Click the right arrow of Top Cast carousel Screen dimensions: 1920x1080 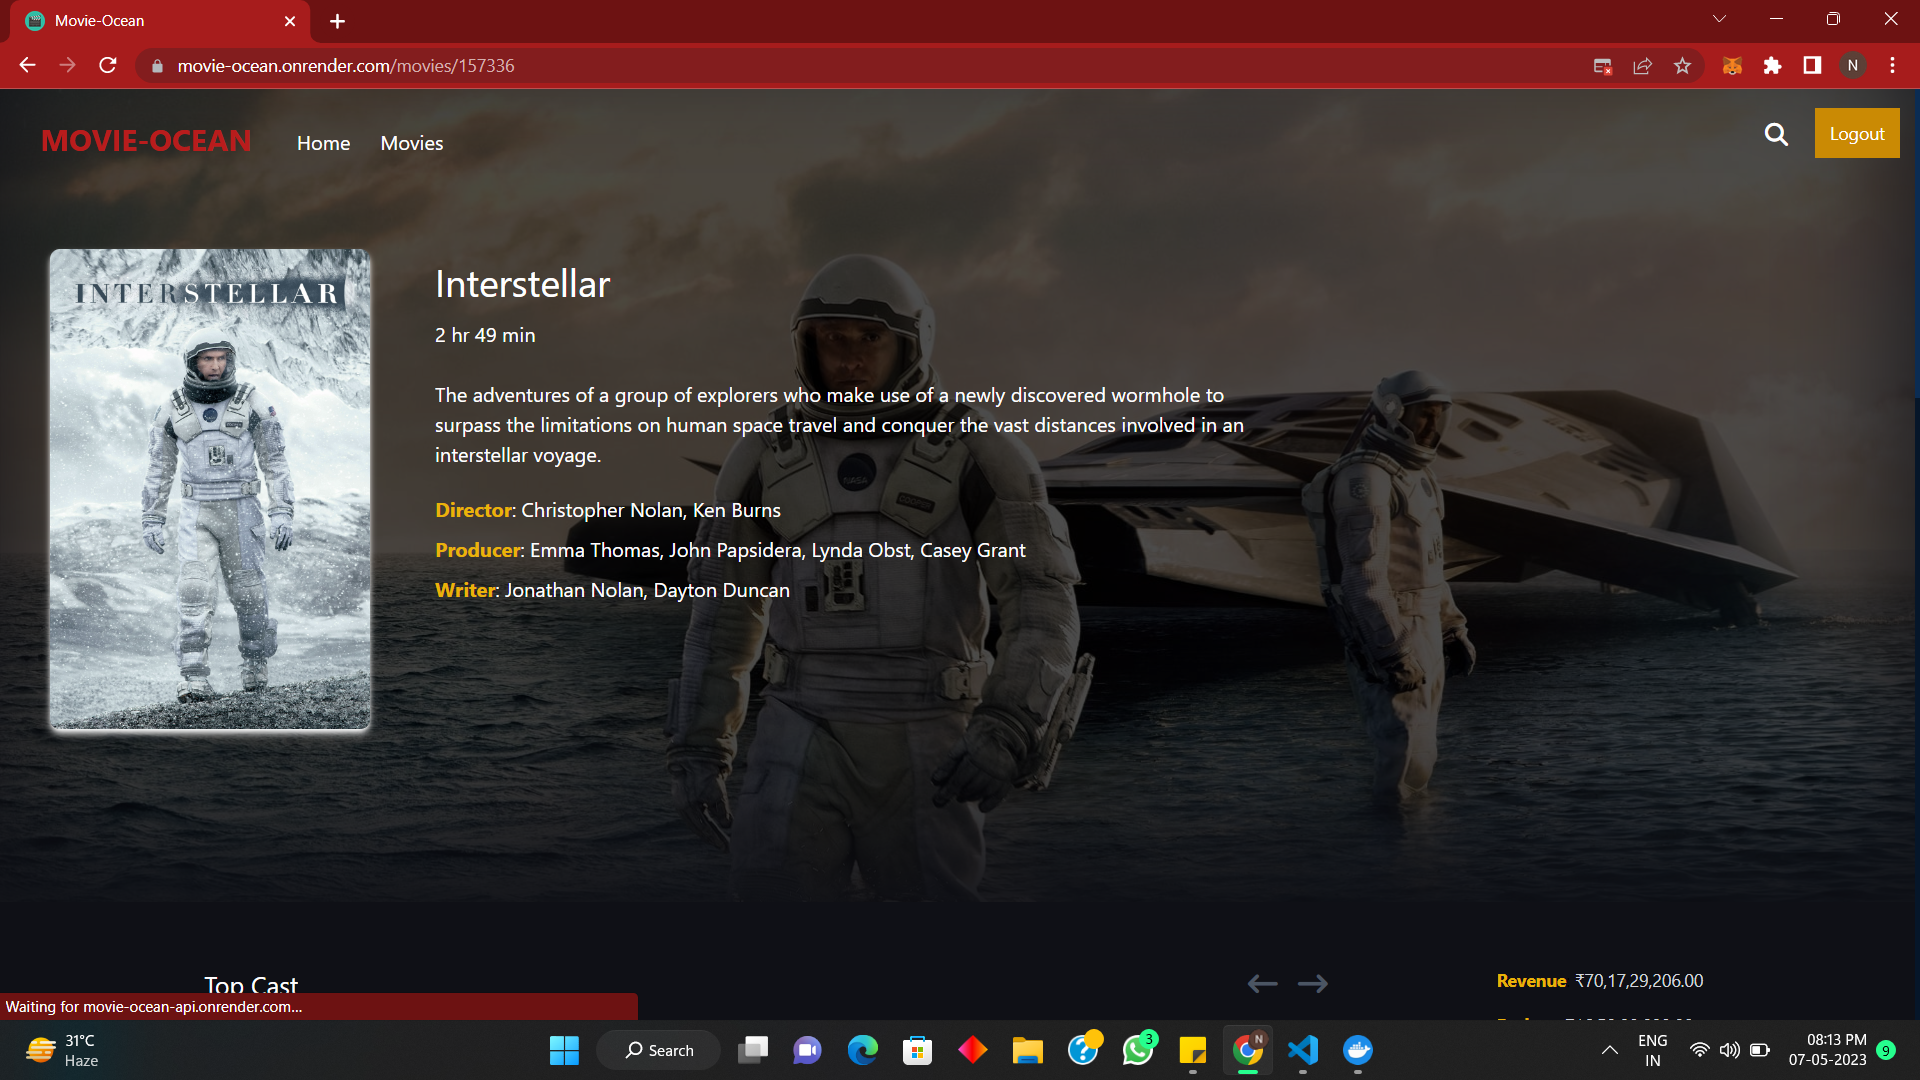click(x=1313, y=984)
